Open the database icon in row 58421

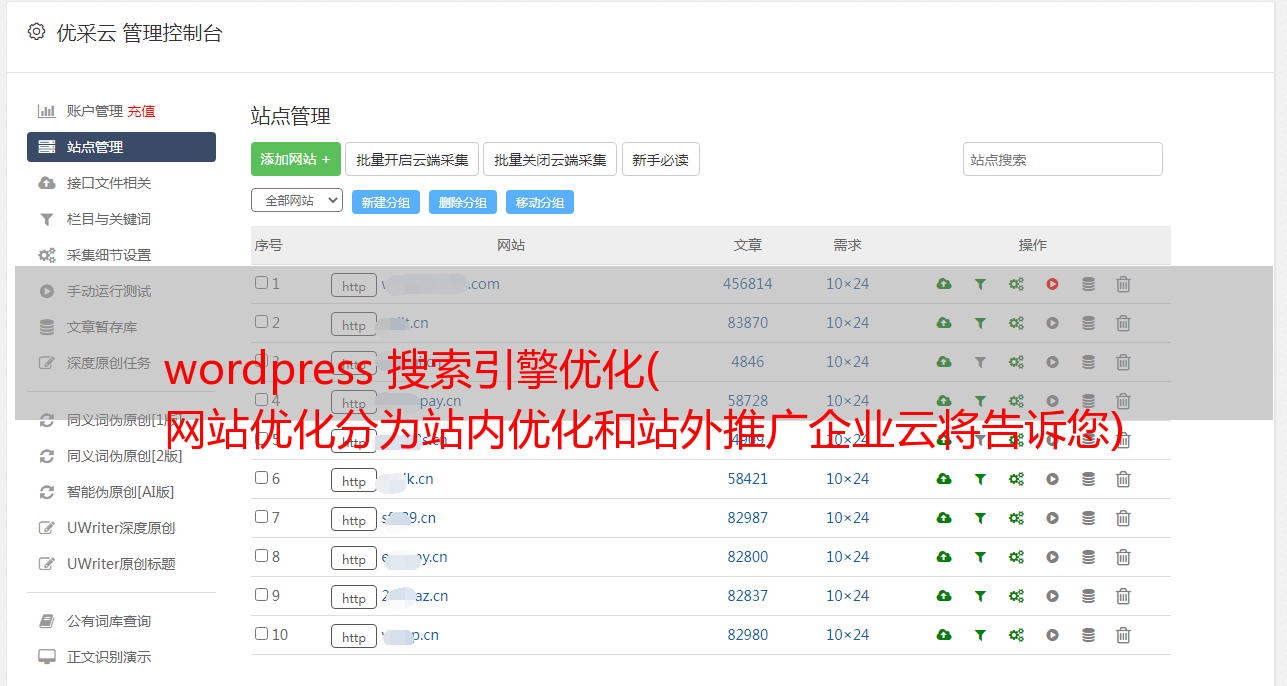[1088, 479]
